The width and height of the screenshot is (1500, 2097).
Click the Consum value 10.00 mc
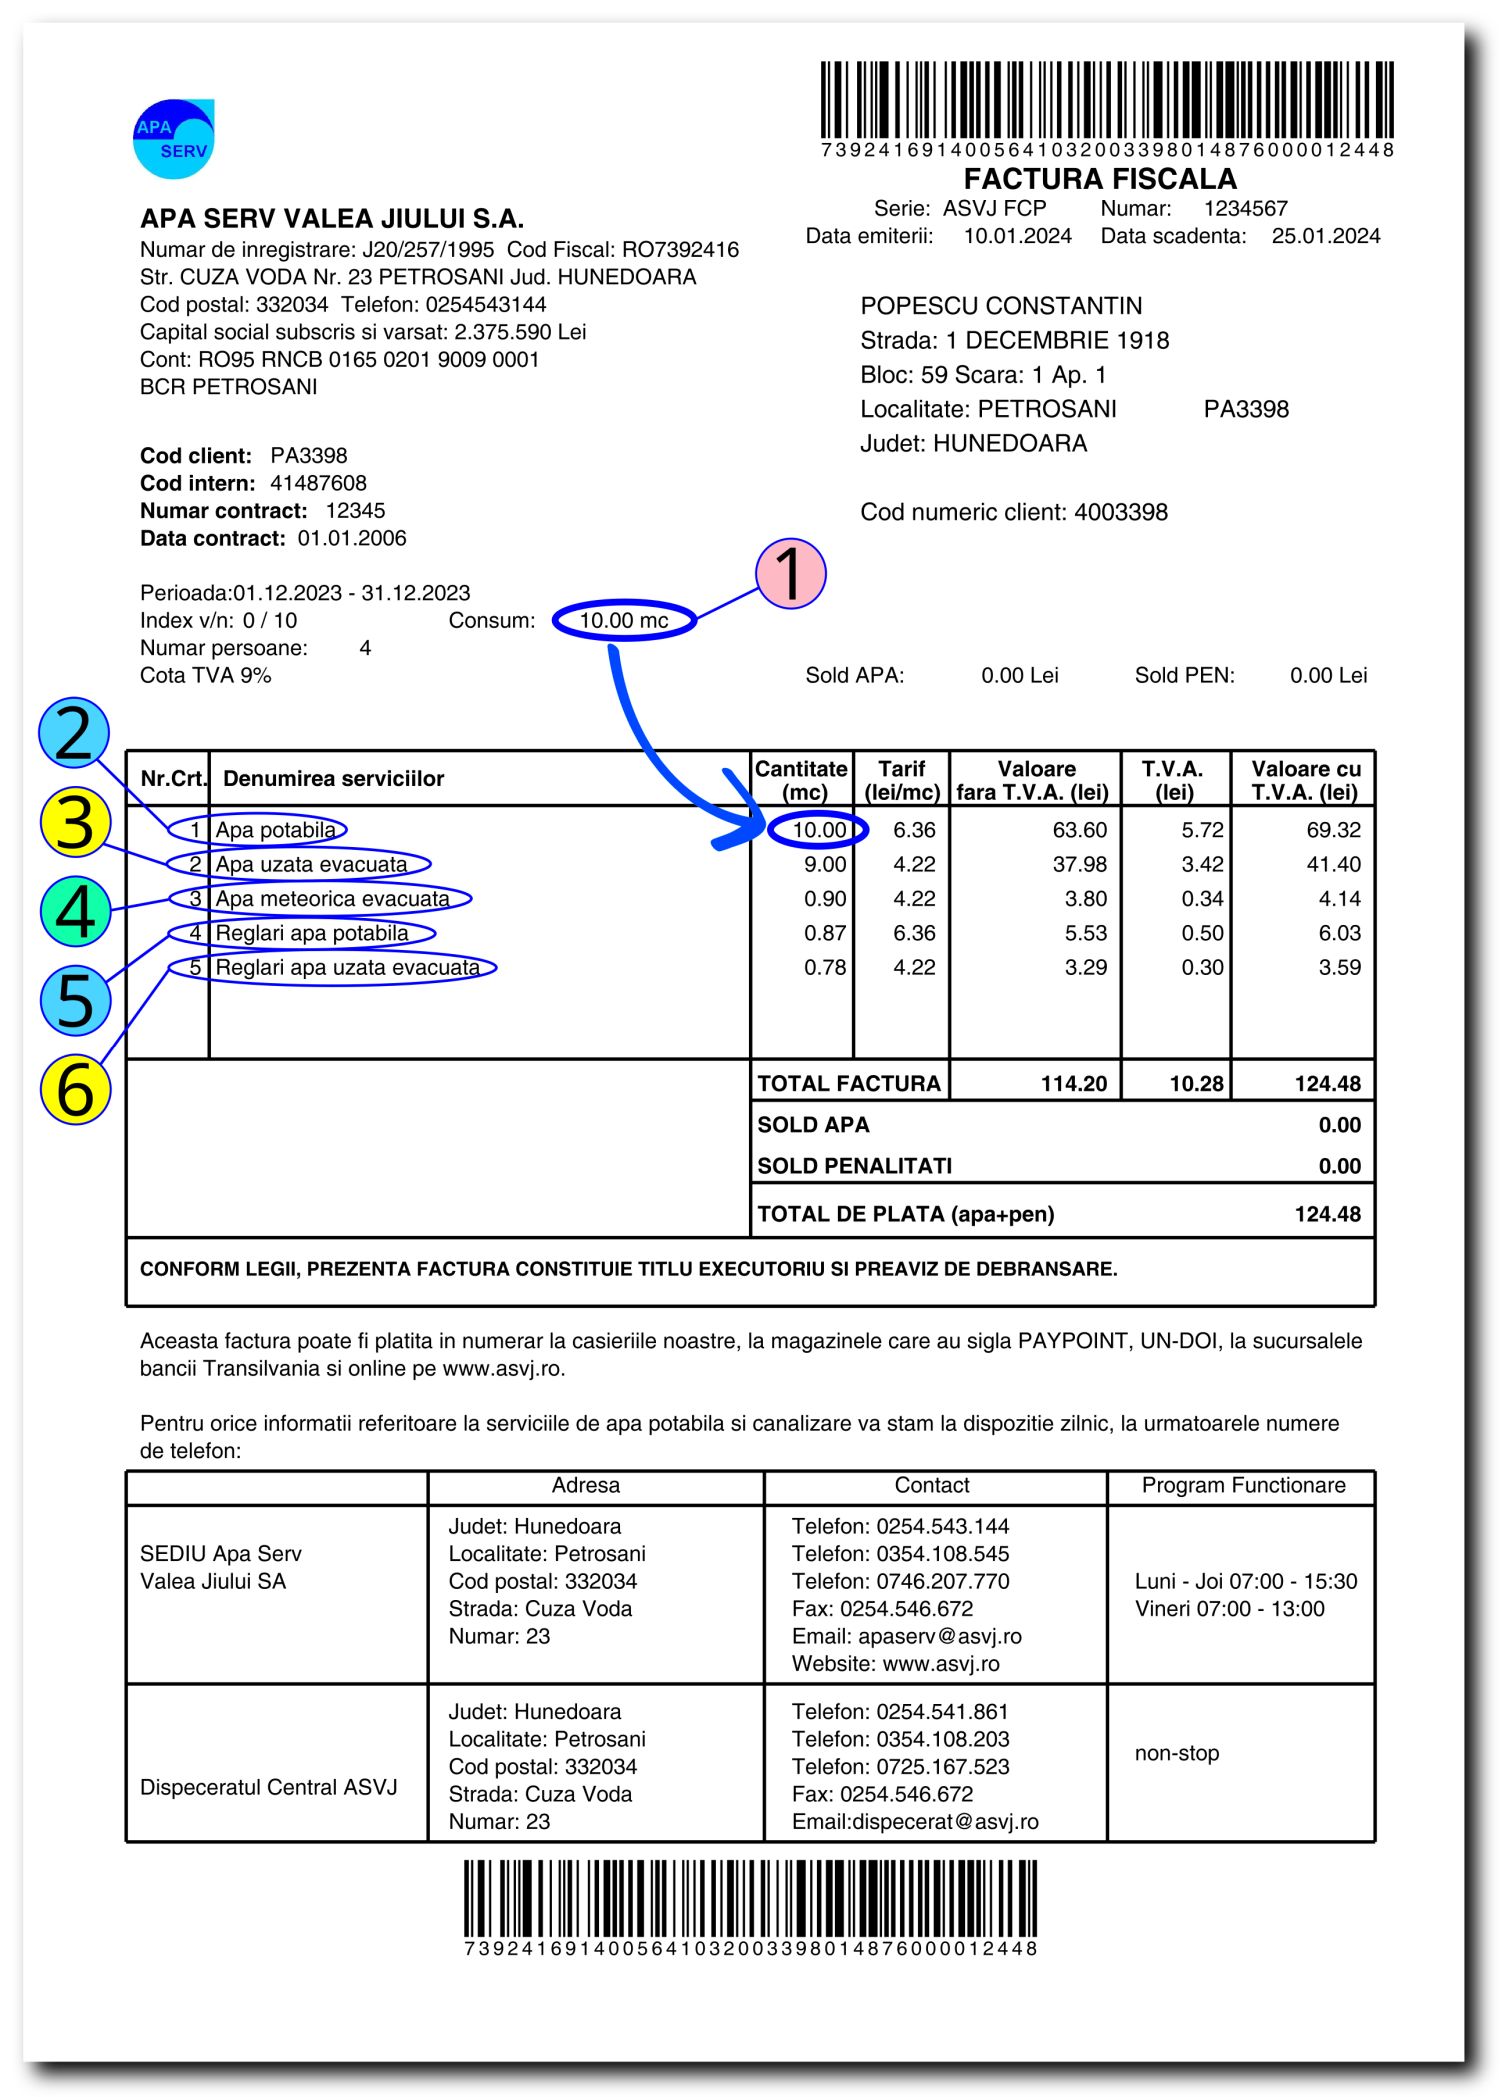point(624,621)
